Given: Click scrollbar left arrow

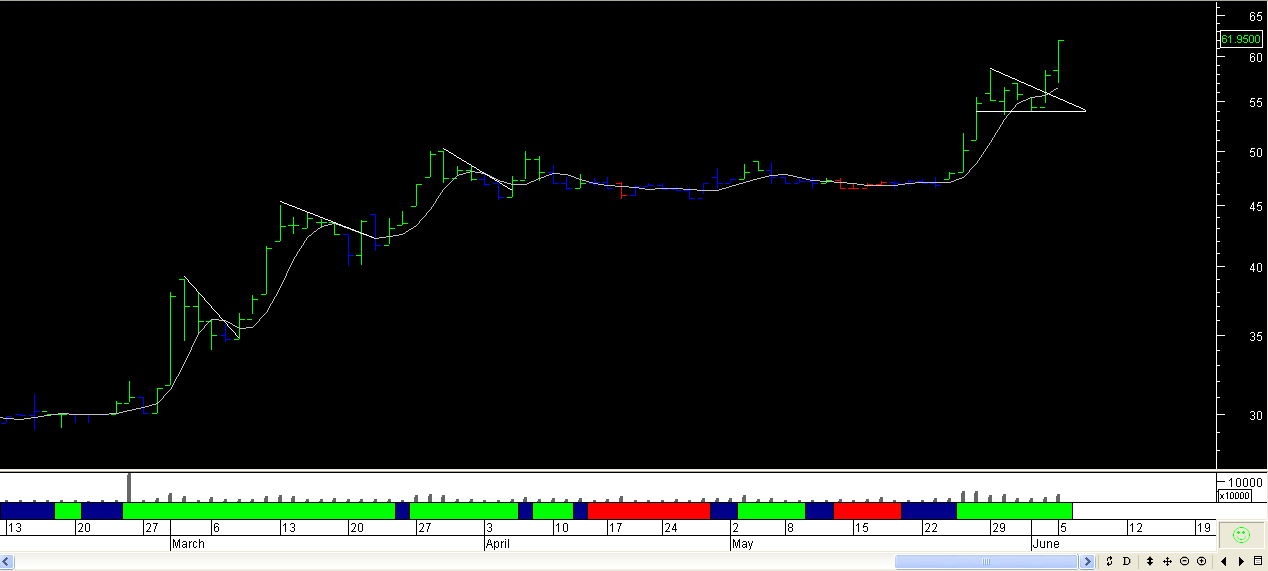Looking at the screenshot, I should (7, 562).
